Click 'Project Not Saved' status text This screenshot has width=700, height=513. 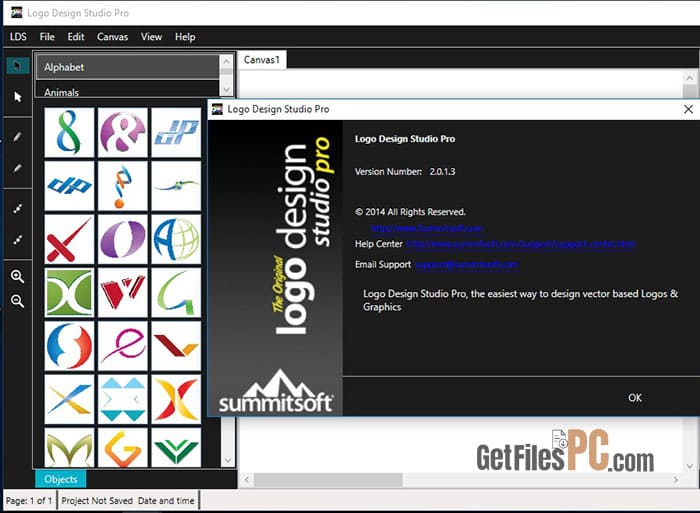97,500
